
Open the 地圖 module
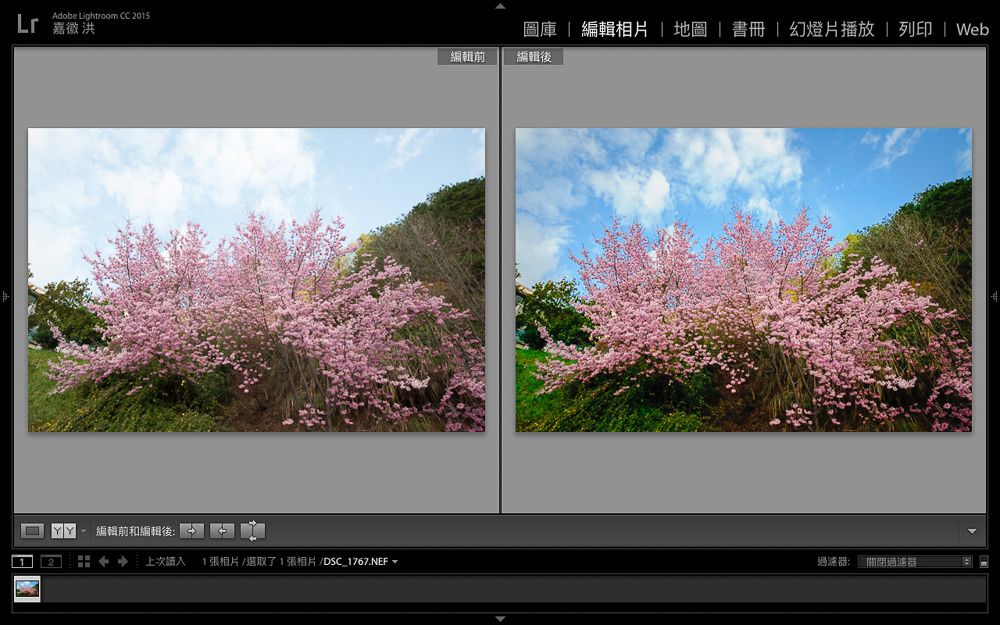pyautogui.click(x=690, y=29)
